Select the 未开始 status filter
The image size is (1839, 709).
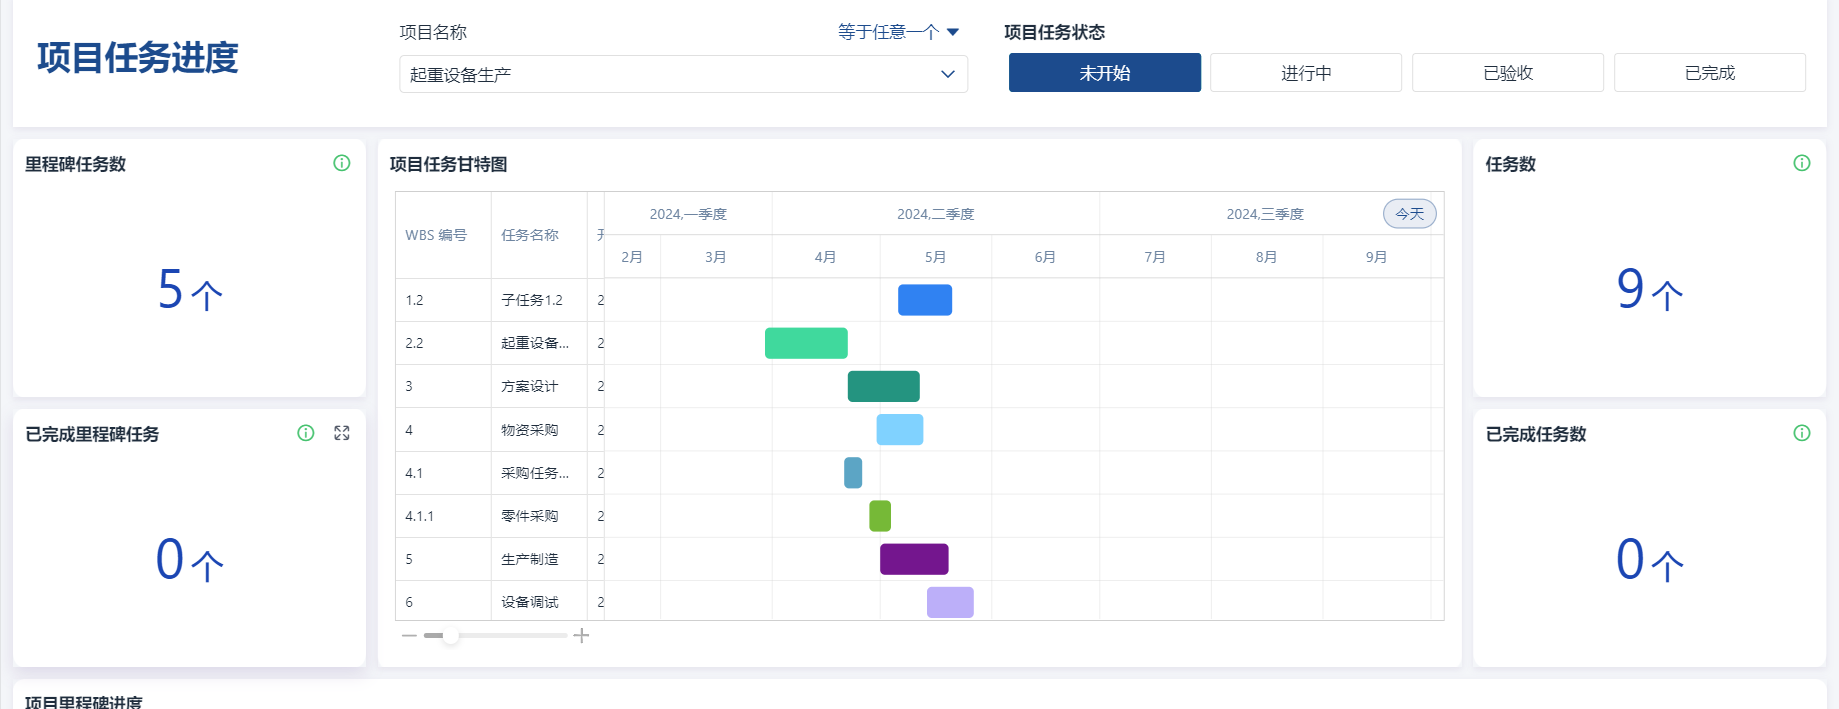(1105, 73)
